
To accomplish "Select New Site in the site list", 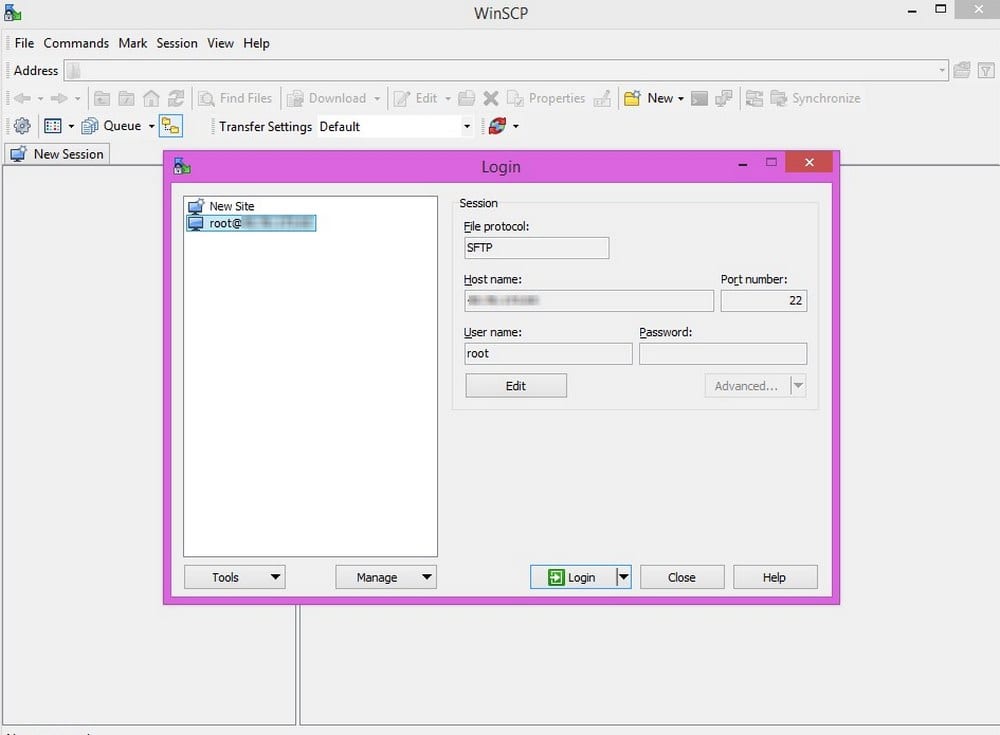I will tap(221, 206).
